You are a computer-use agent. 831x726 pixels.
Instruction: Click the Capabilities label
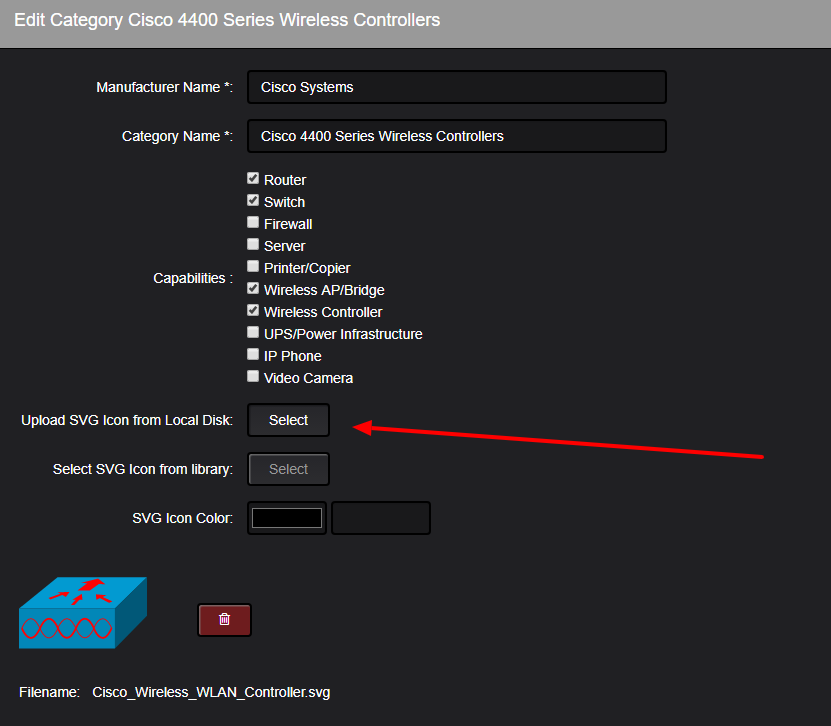coord(193,278)
